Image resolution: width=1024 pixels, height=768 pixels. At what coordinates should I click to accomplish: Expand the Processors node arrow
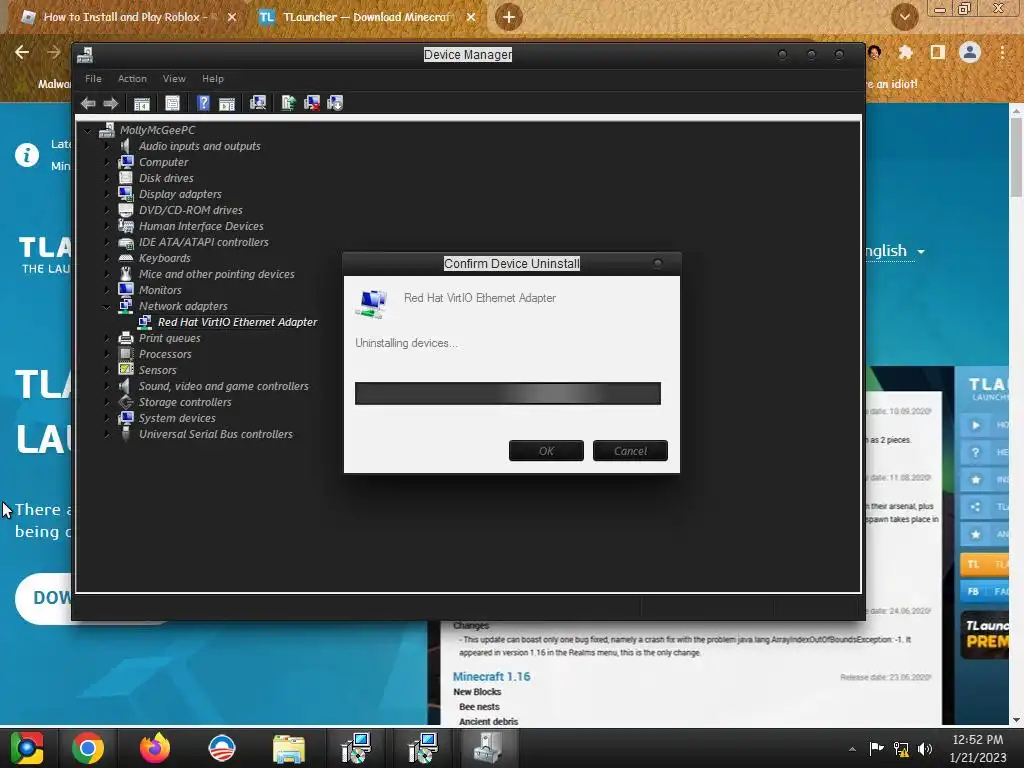(x=107, y=354)
